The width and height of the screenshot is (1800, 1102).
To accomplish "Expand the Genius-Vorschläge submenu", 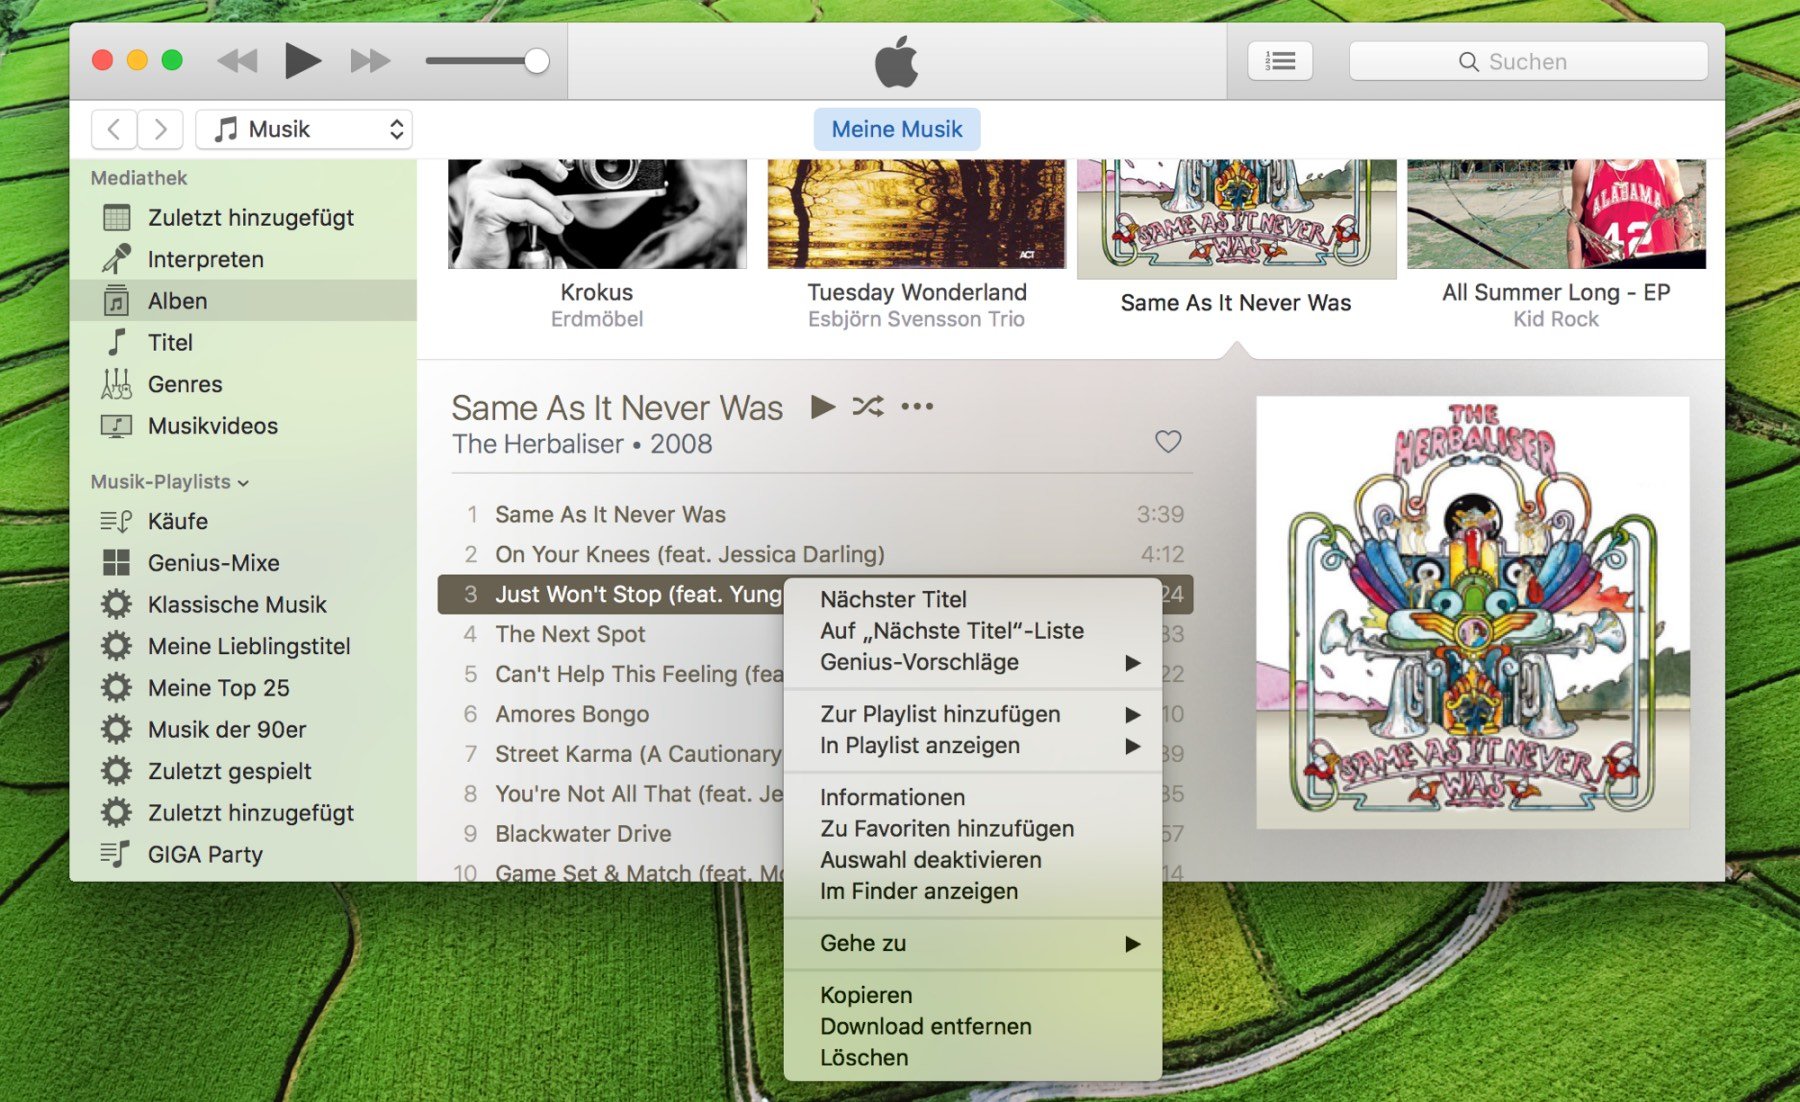I will click(x=973, y=662).
